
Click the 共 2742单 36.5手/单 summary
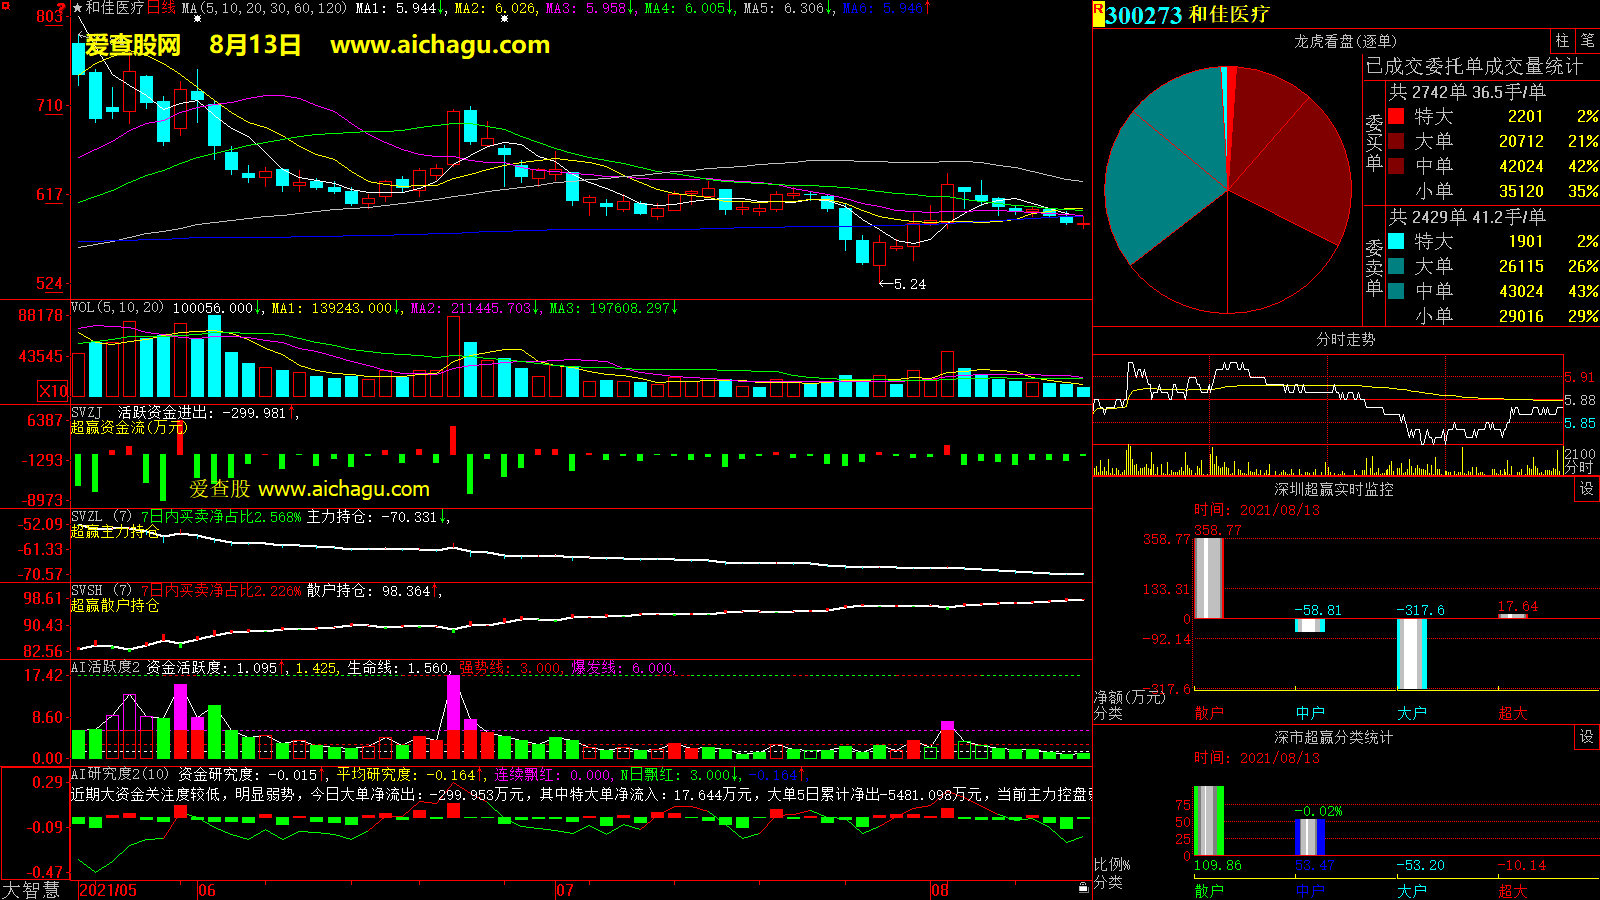(x=1467, y=91)
